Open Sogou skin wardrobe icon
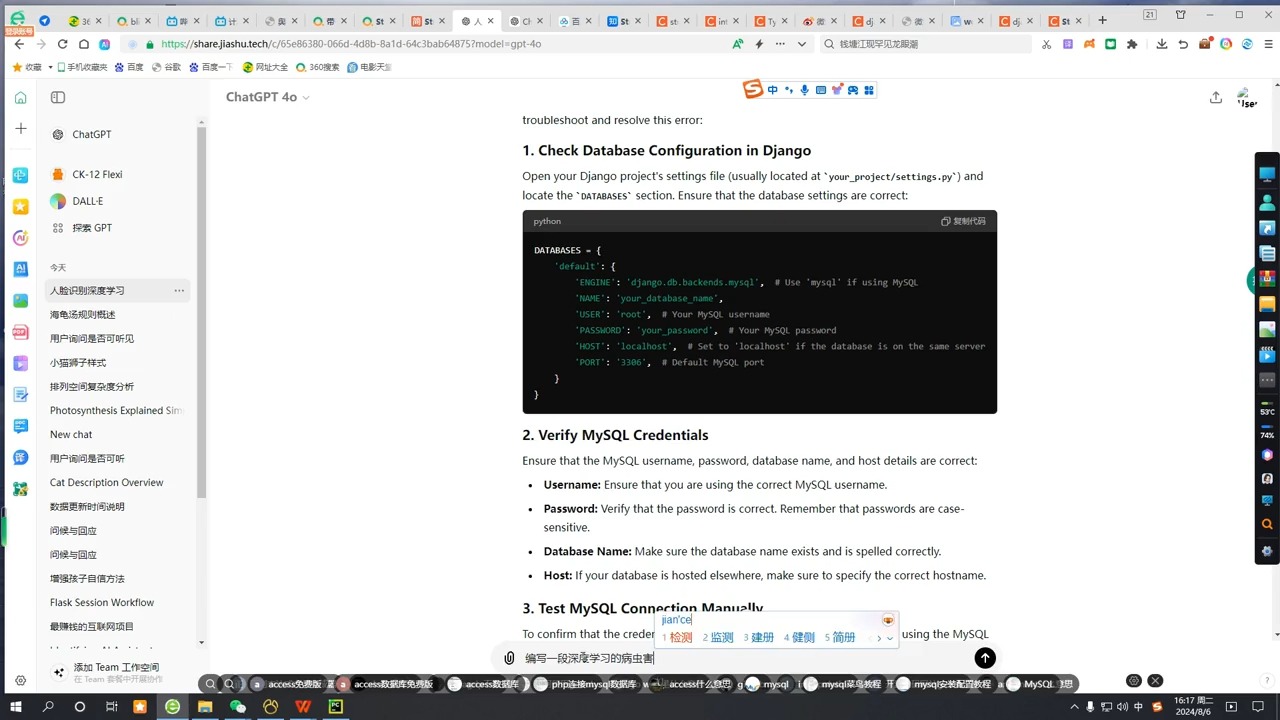The image size is (1280, 720). [x=837, y=89]
